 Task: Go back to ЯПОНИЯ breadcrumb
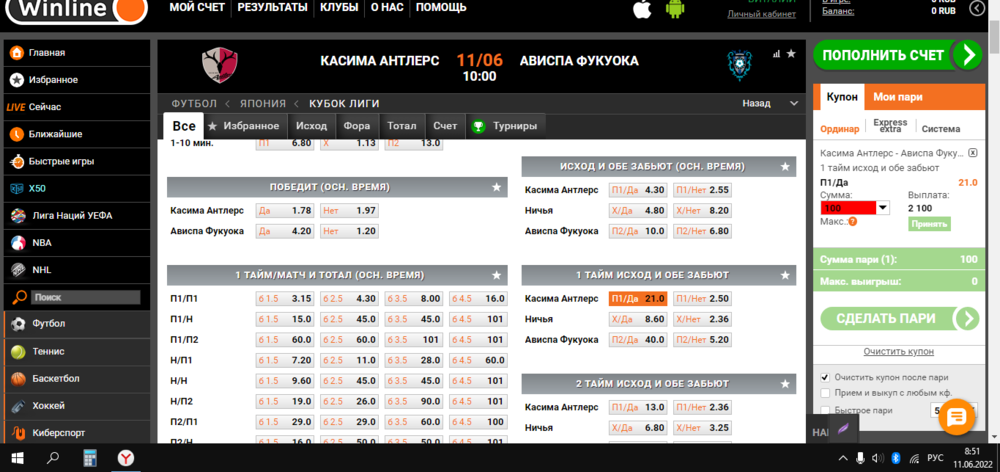263,103
